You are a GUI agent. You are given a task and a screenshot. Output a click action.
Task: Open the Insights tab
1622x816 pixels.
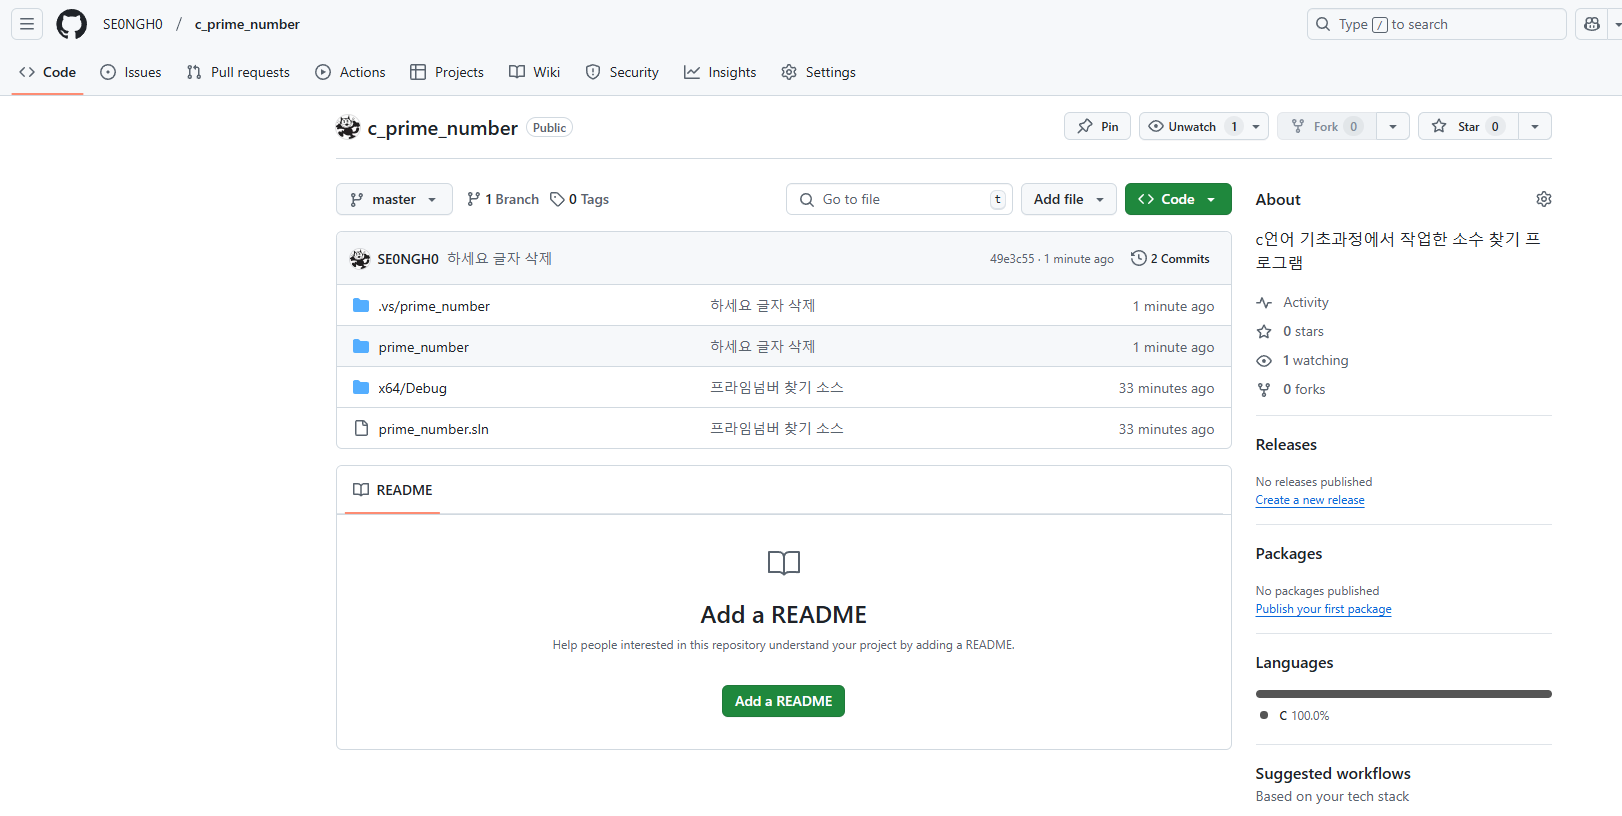tap(720, 72)
